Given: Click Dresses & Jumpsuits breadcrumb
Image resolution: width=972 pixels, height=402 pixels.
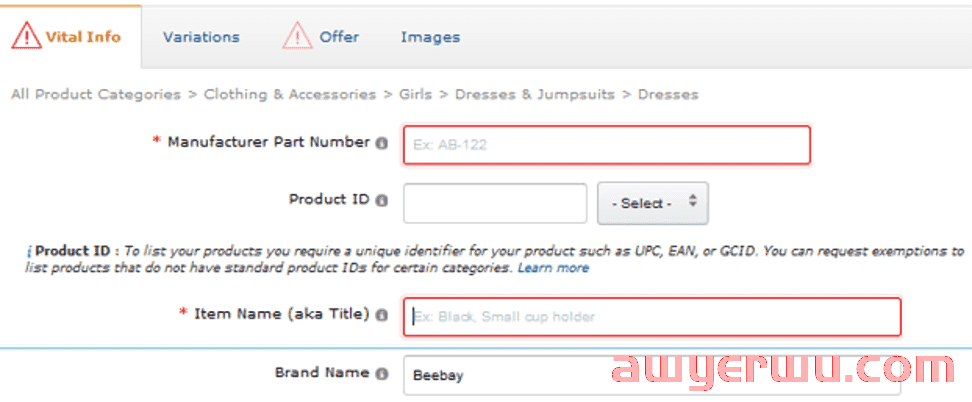Looking at the screenshot, I should pos(535,95).
